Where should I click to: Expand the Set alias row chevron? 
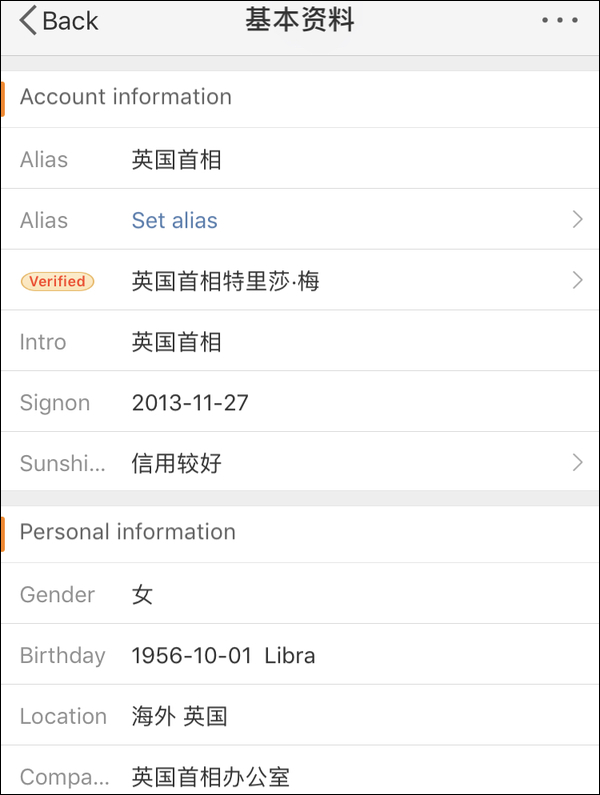click(x=577, y=220)
